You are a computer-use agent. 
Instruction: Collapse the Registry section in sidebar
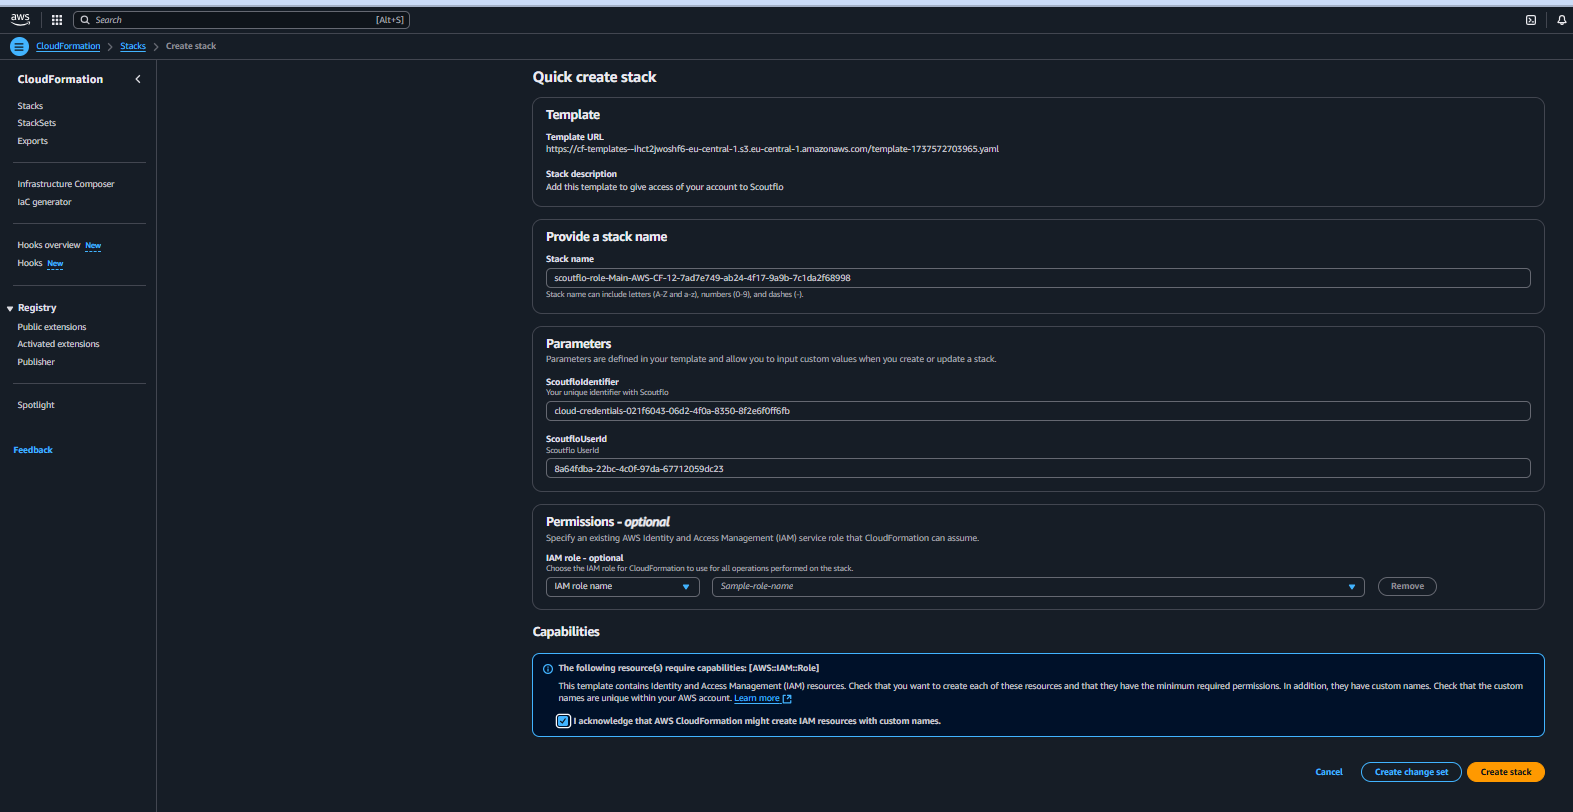pos(10,309)
